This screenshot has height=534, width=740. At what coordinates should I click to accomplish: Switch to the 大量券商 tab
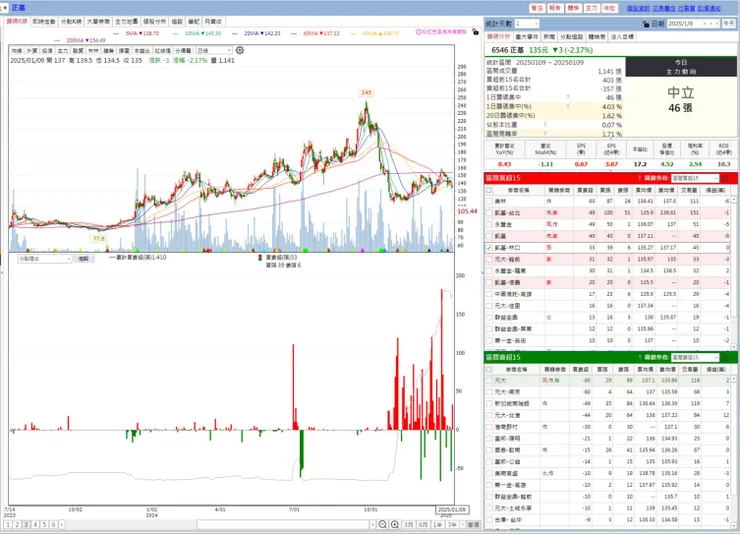coord(98,21)
